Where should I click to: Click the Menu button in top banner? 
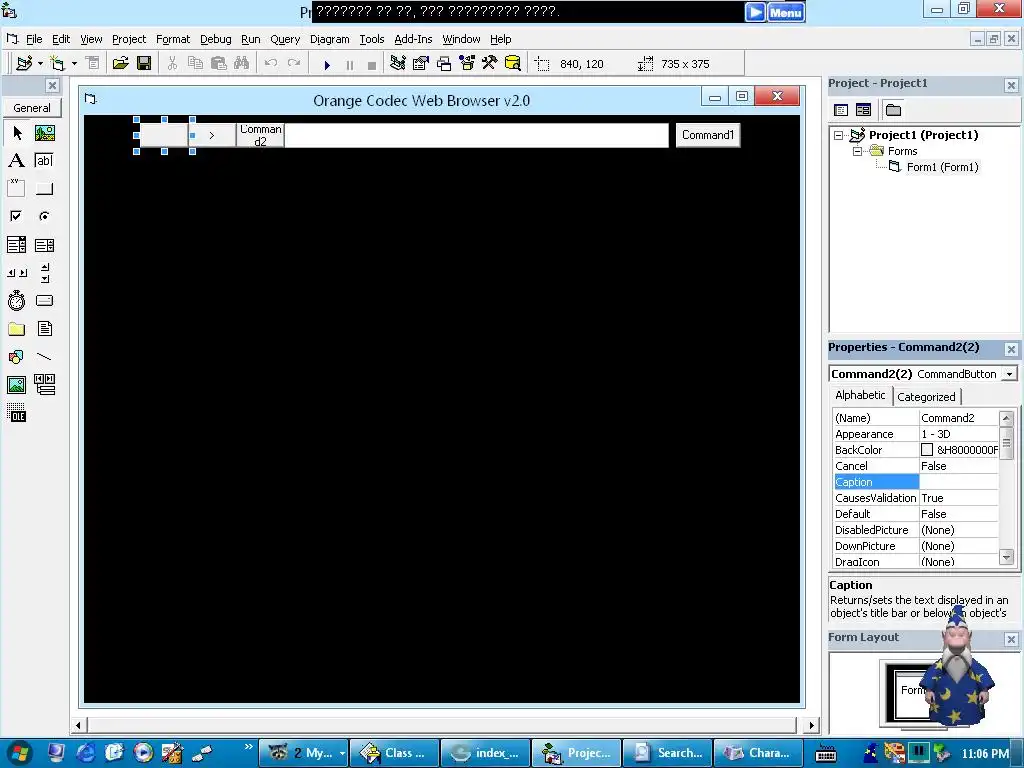point(785,12)
